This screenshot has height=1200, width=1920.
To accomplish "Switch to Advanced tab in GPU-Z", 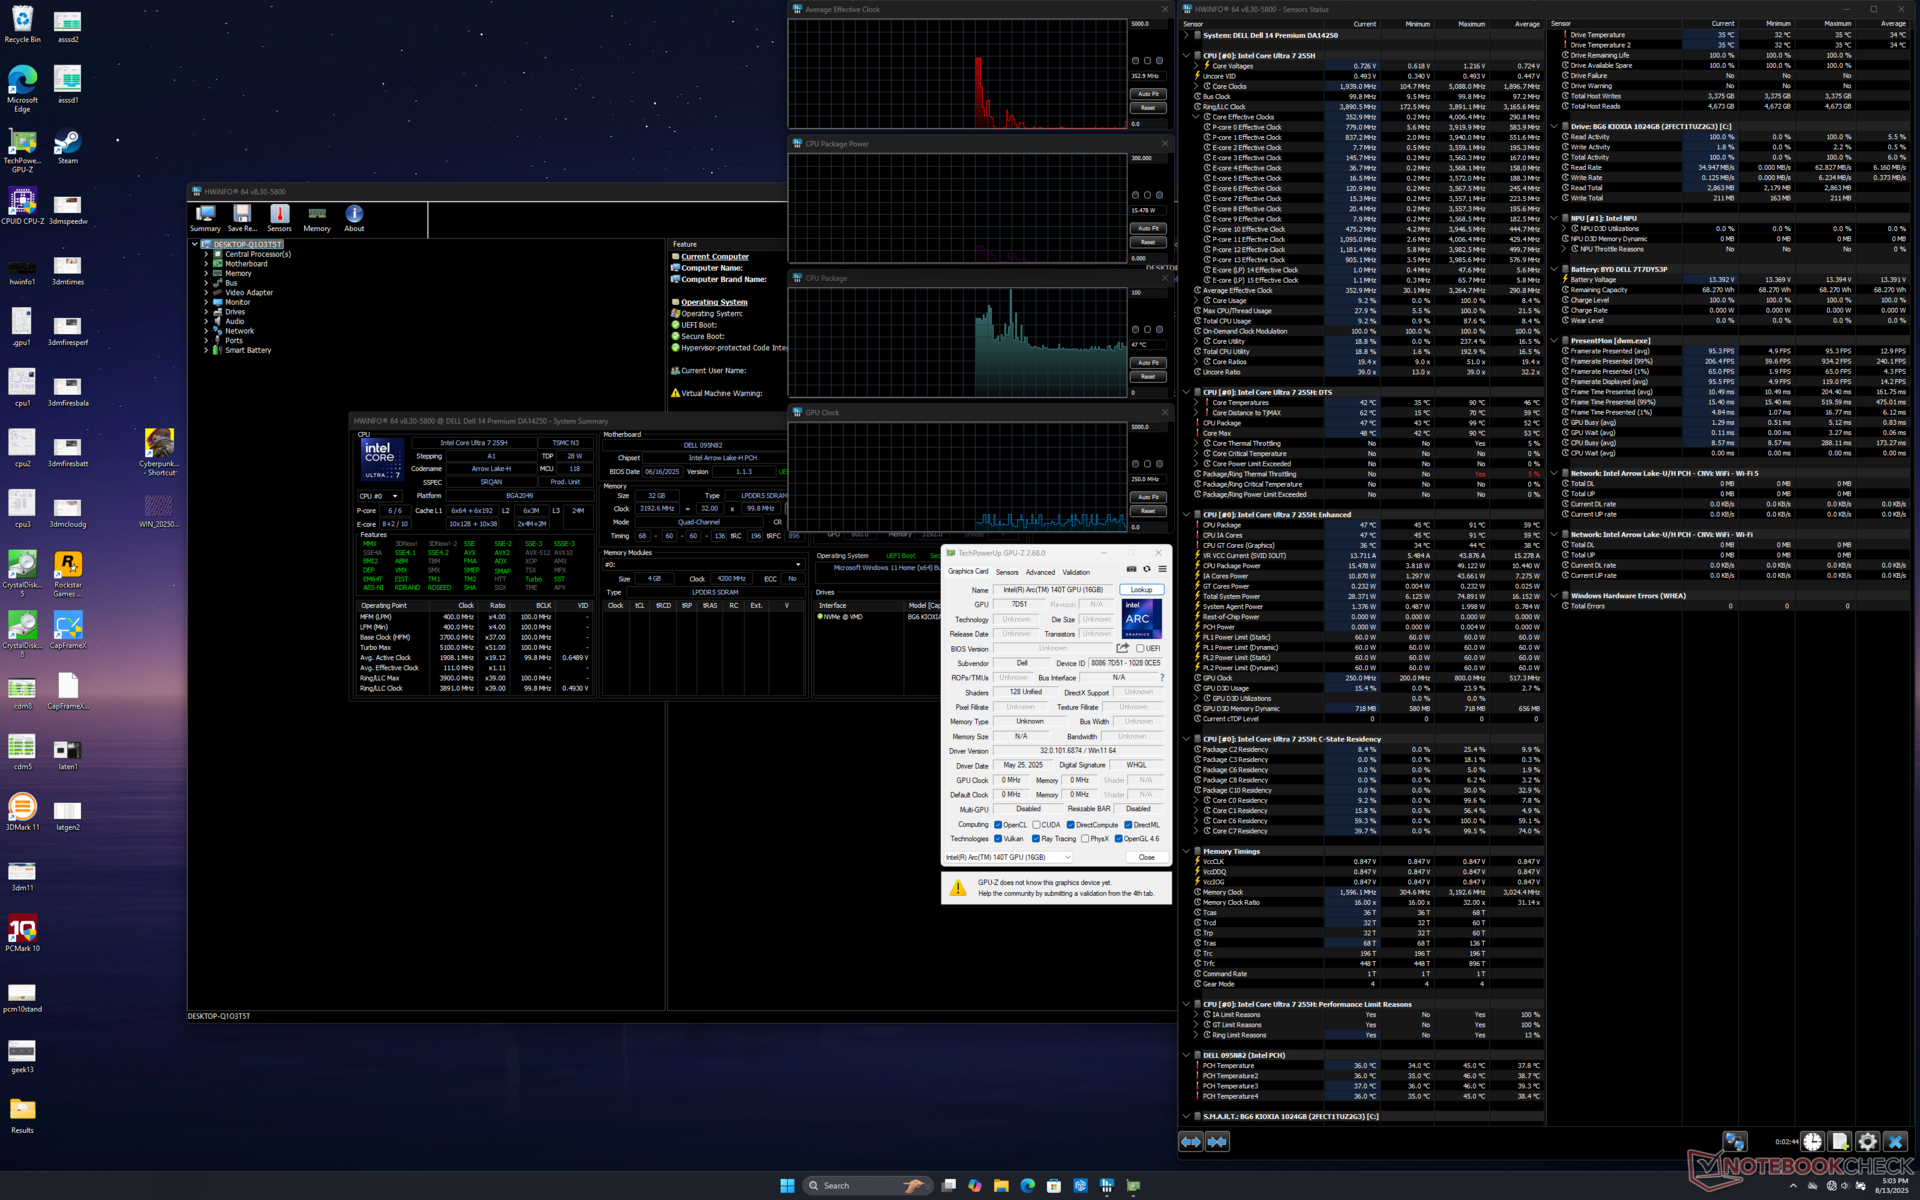I will (x=1040, y=572).
